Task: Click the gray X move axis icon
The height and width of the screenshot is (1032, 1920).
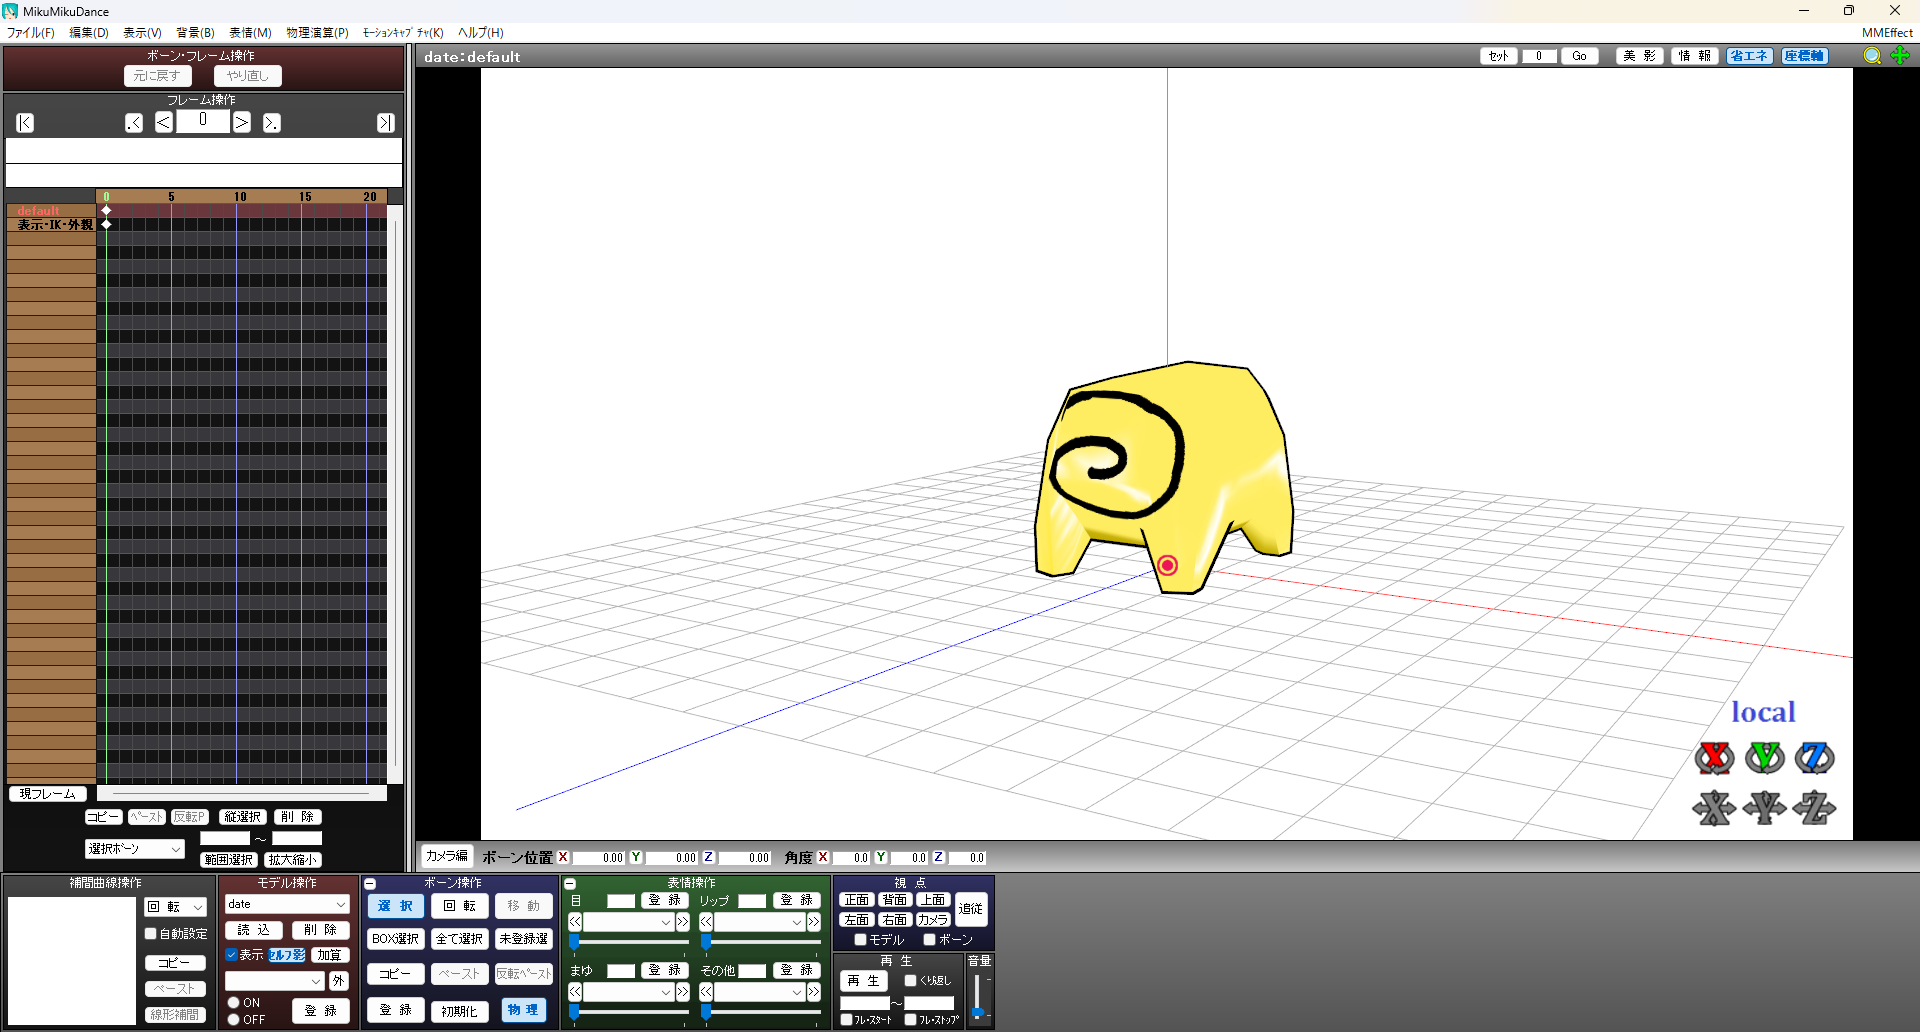Action: click(x=1714, y=808)
